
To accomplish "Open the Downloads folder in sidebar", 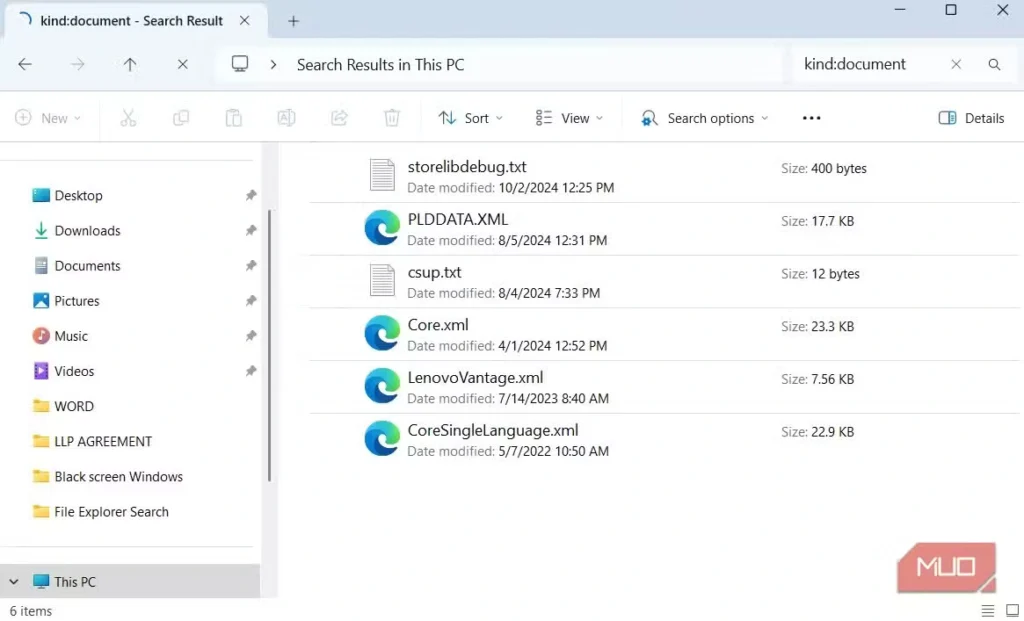I will [x=87, y=231].
